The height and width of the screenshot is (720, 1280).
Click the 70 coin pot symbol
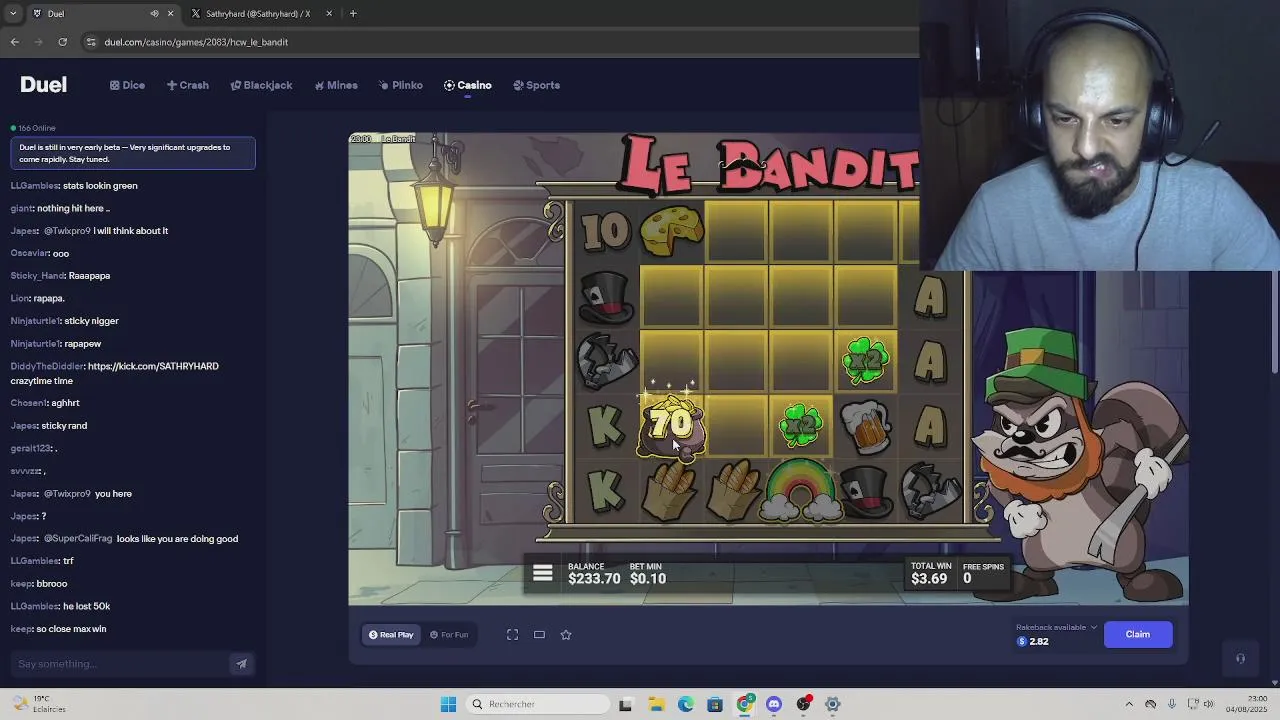pos(671,426)
